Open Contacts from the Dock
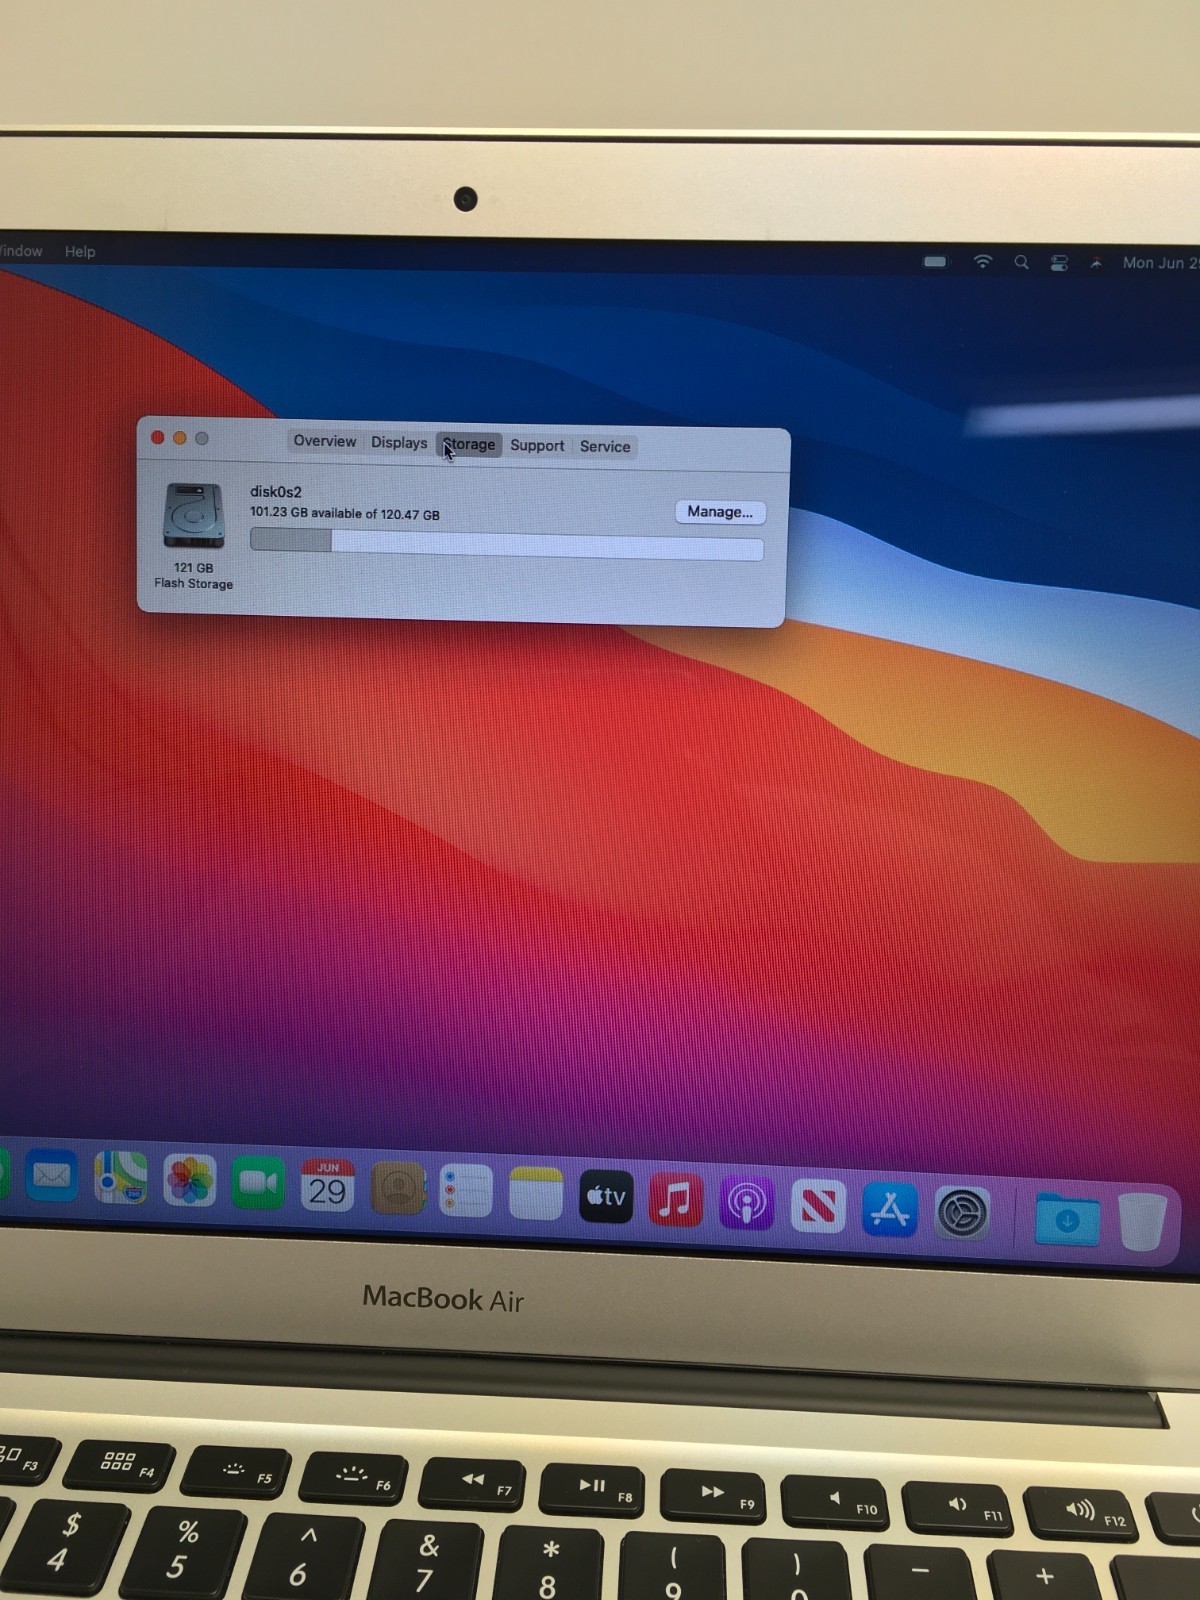Viewport: 1200px width, 1600px height. tap(397, 1189)
